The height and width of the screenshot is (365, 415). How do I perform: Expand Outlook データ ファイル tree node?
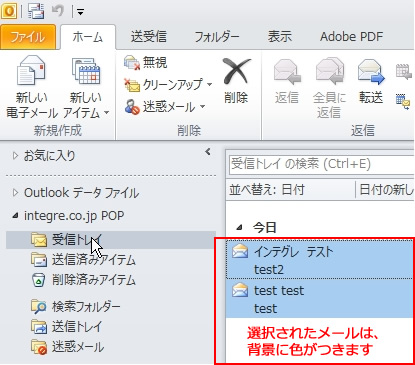pyautogui.click(x=15, y=193)
